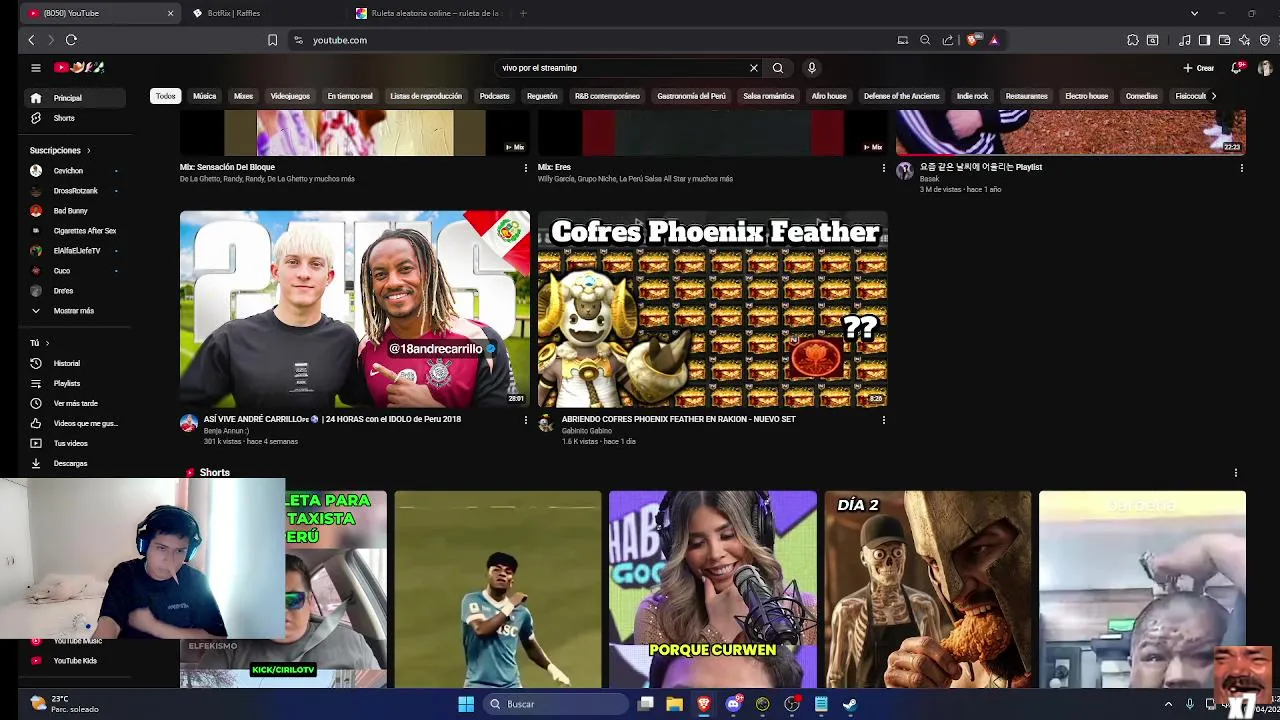Expand the Suscripciones section arrow
Viewport: 1280px width, 720px height.
point(88,150)
